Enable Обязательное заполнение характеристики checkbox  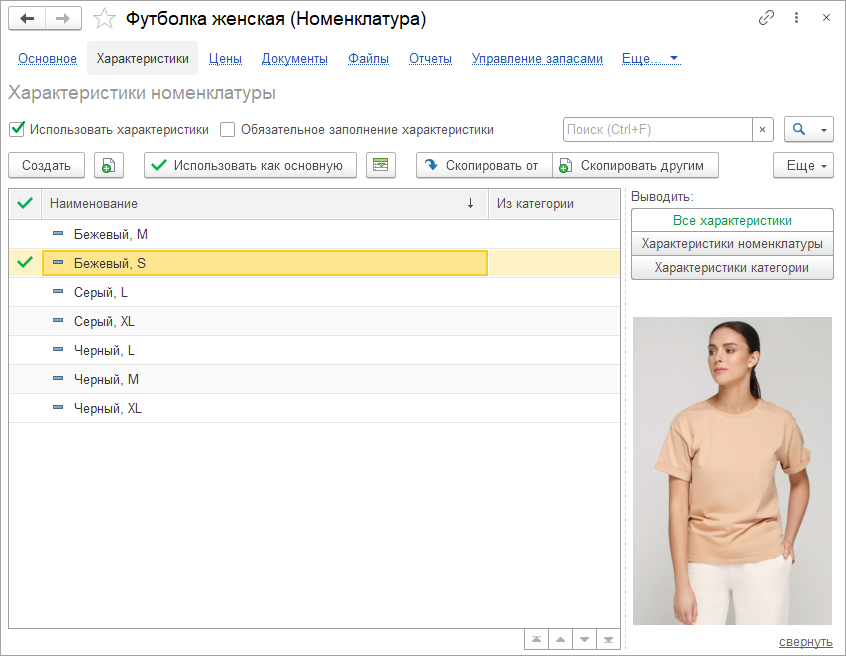(x=228, y=129)
